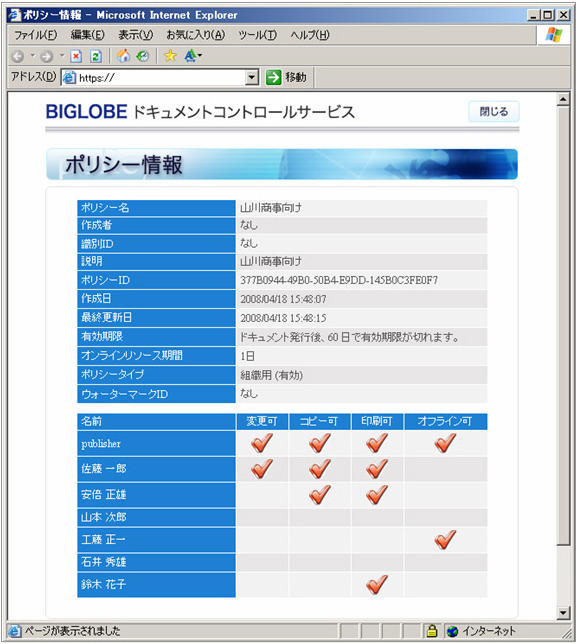Click publisher コピー可 checkmark
Viewport: 576px width, 644px height.
[x=320, y=443]
